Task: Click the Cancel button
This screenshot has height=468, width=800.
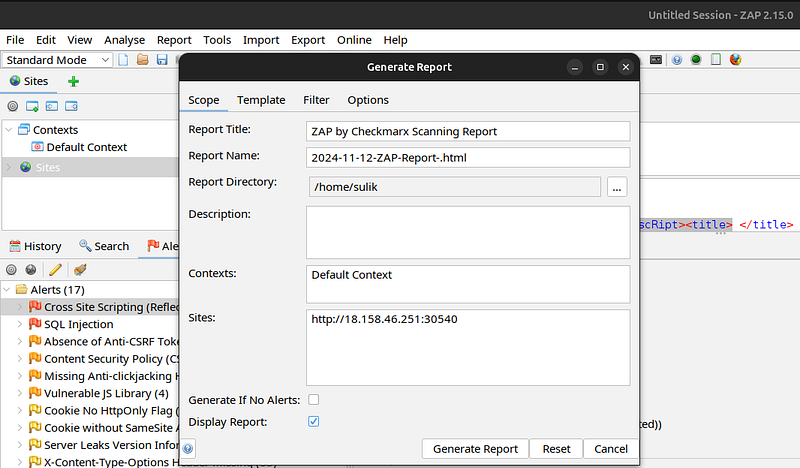Action: click(x=611, y=449)
